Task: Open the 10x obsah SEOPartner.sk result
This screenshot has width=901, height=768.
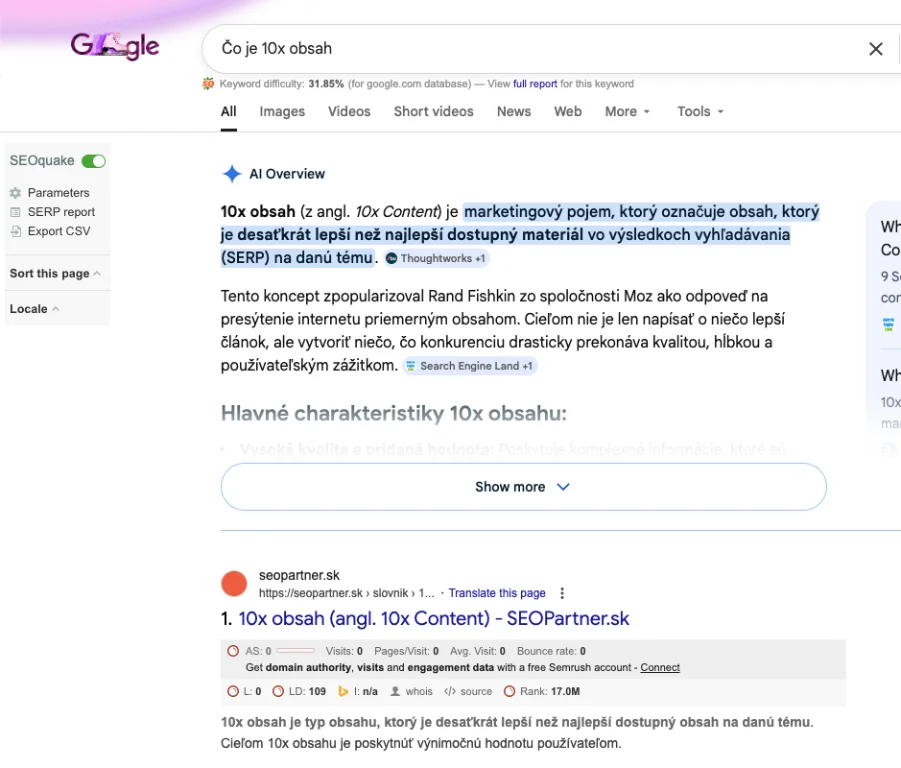Action: (433, 619)
